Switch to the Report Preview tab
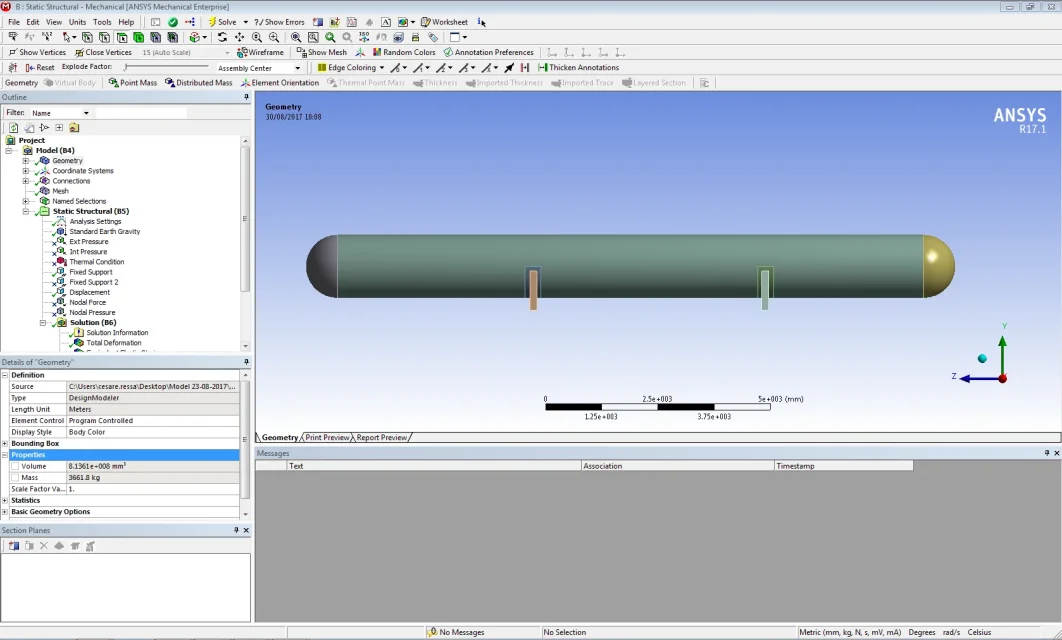 pos(382,438)
